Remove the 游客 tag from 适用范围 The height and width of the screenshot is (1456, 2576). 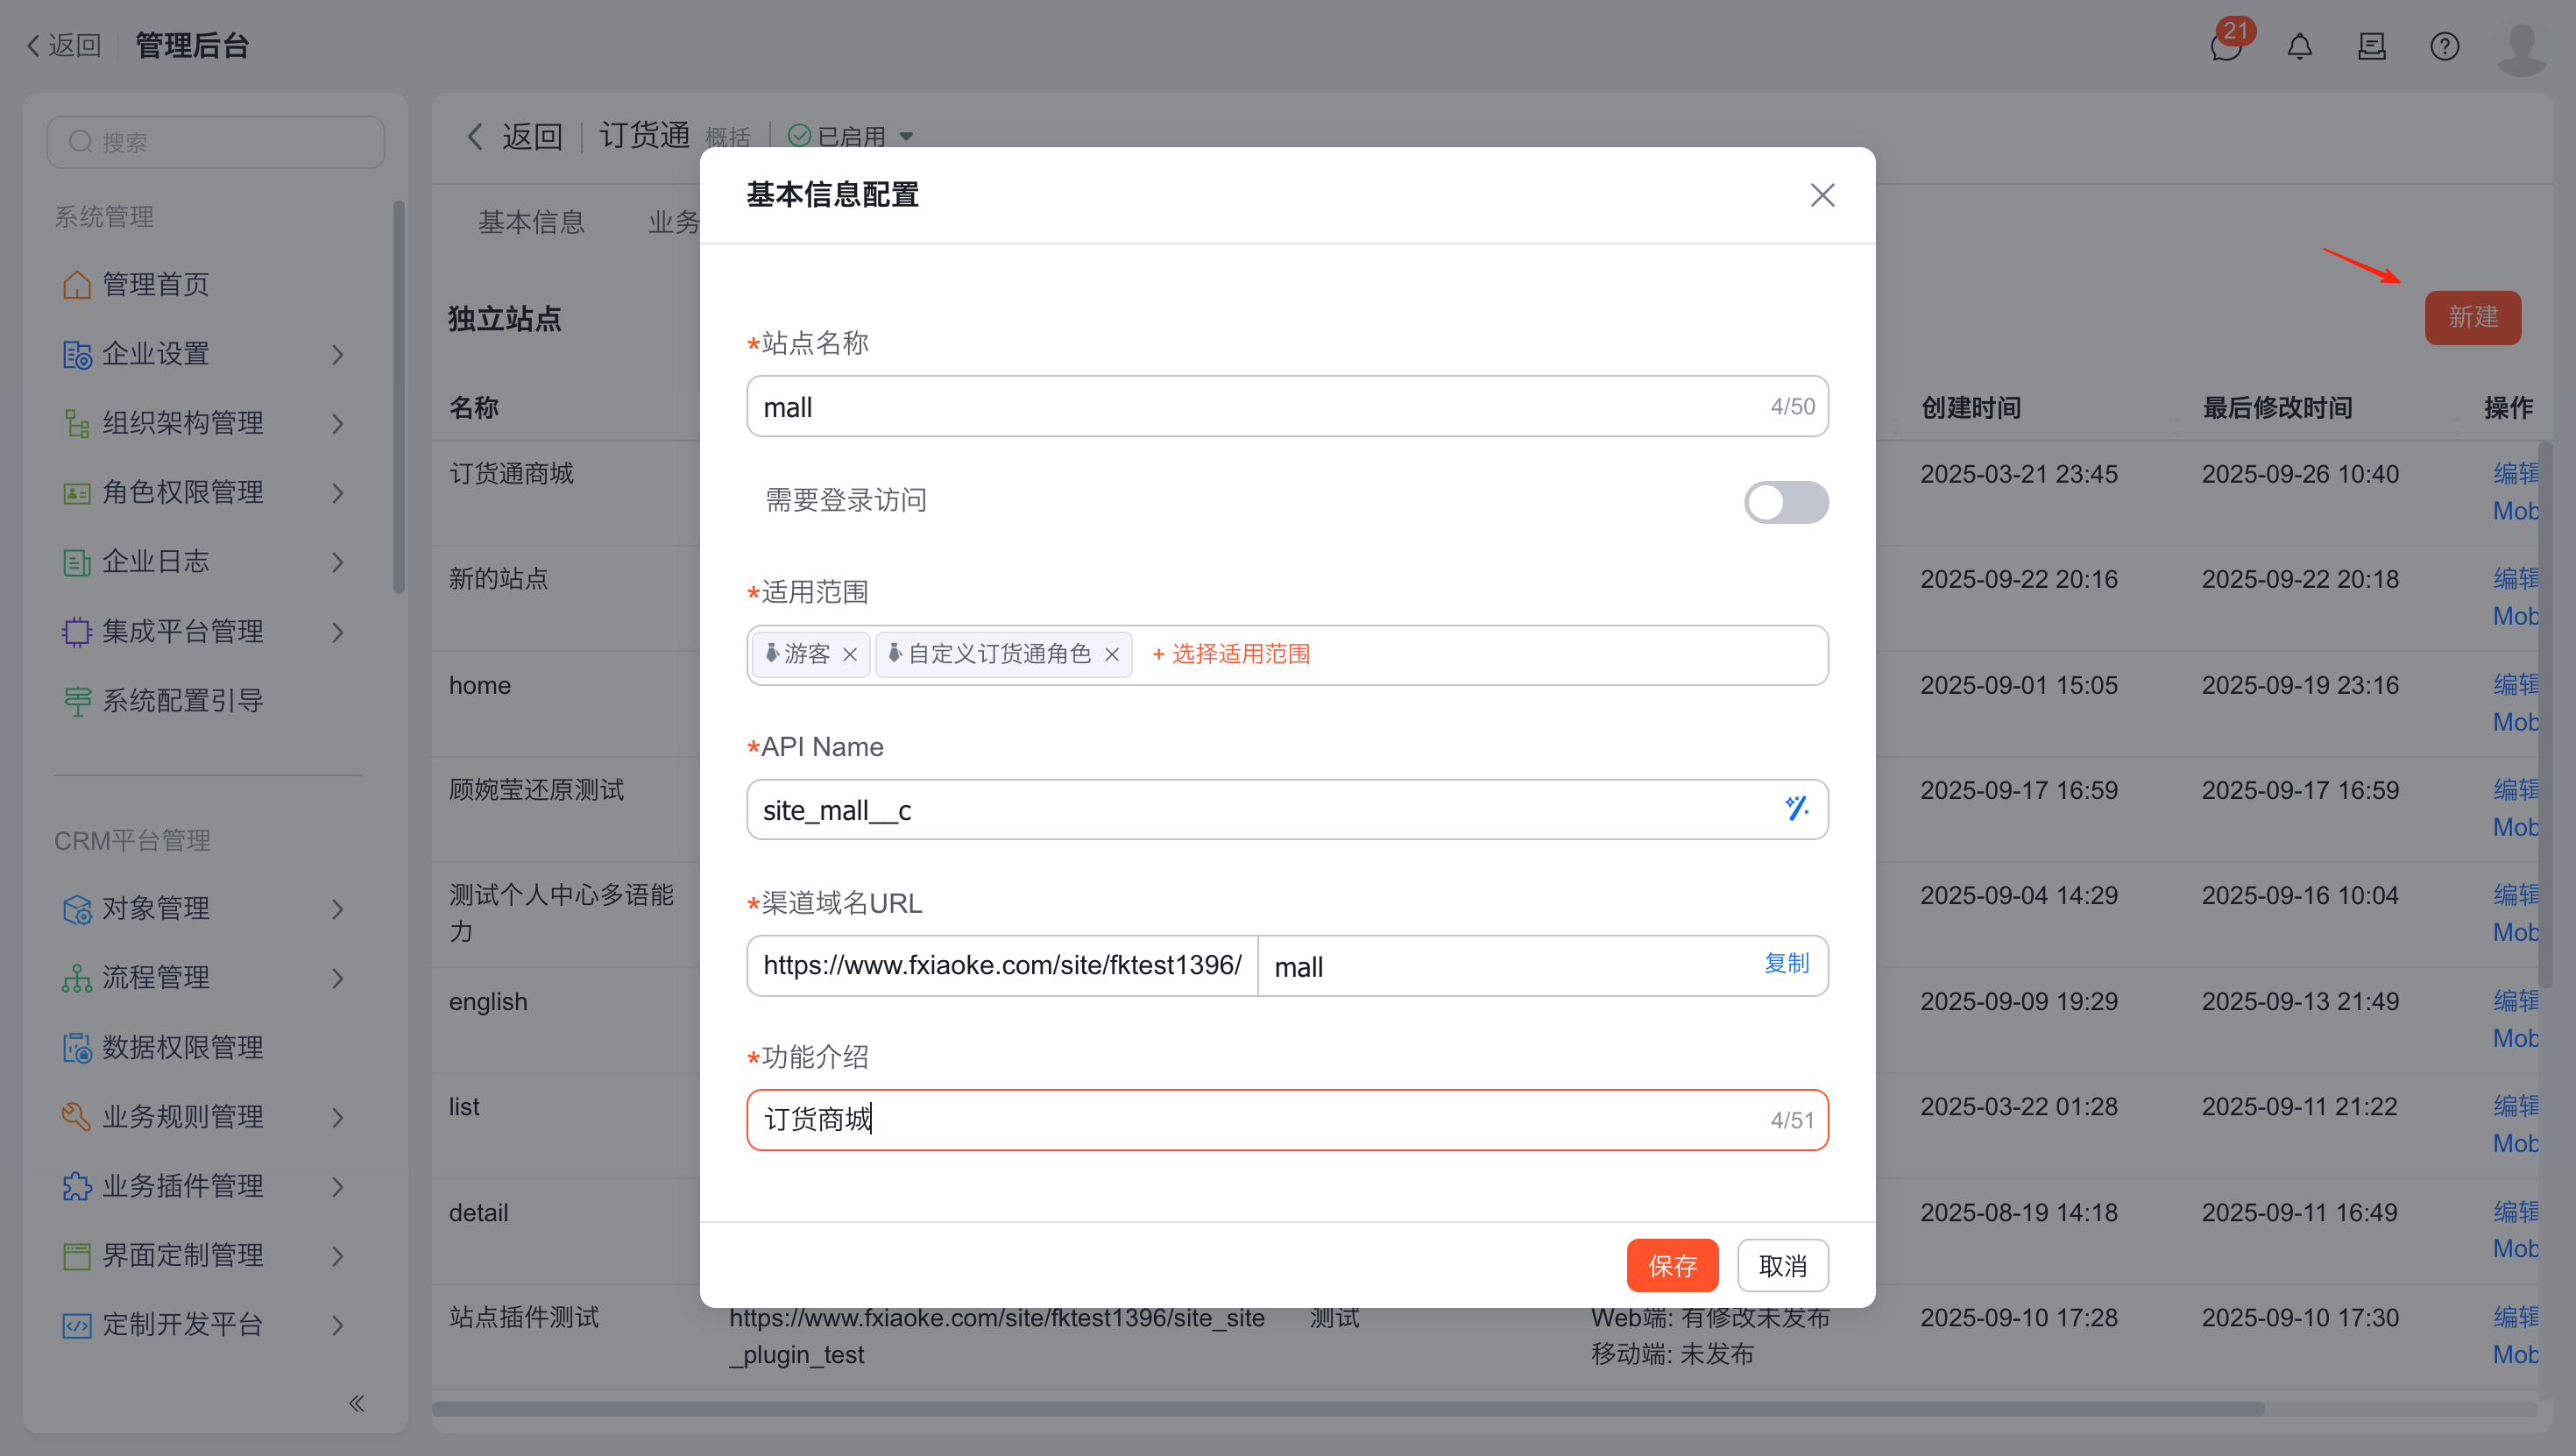click(x=850, y=655)
